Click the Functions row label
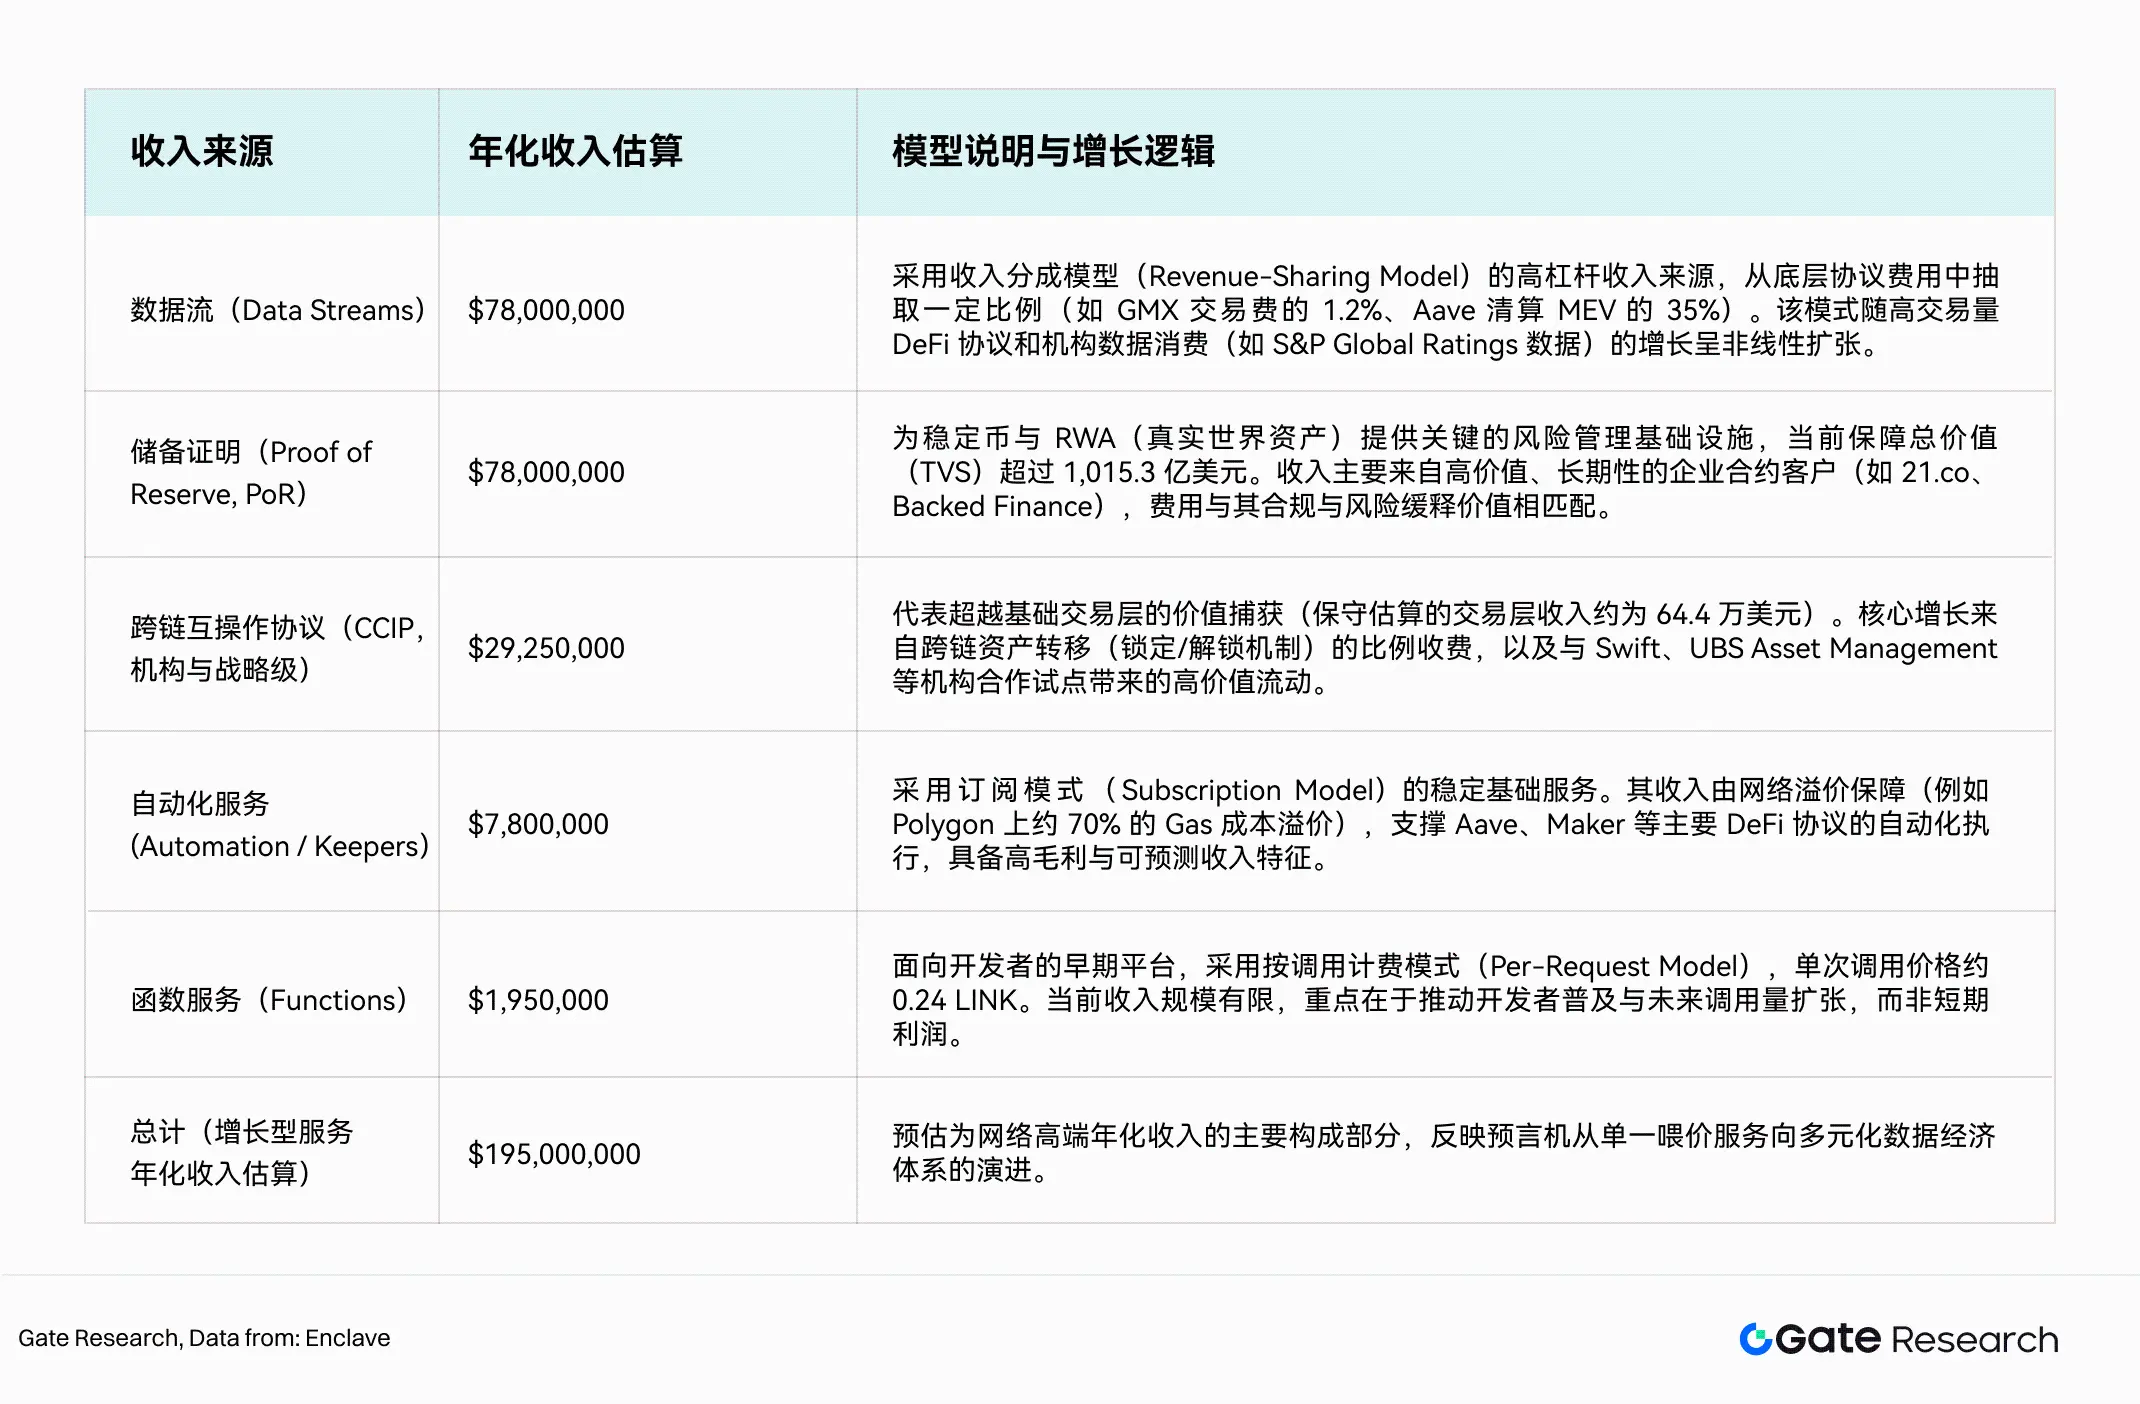 [x=268, y=1000]
